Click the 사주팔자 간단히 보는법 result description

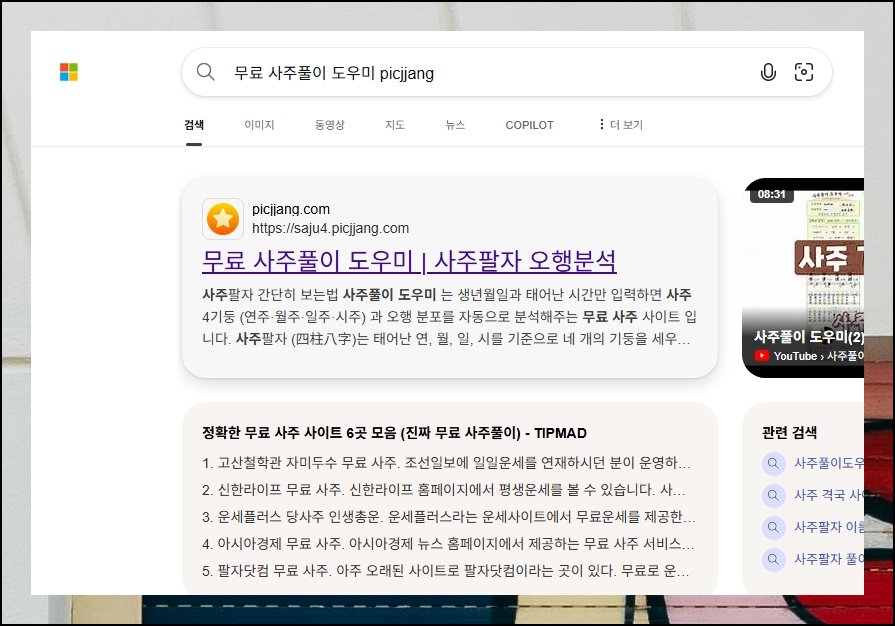tap(449, 317)
